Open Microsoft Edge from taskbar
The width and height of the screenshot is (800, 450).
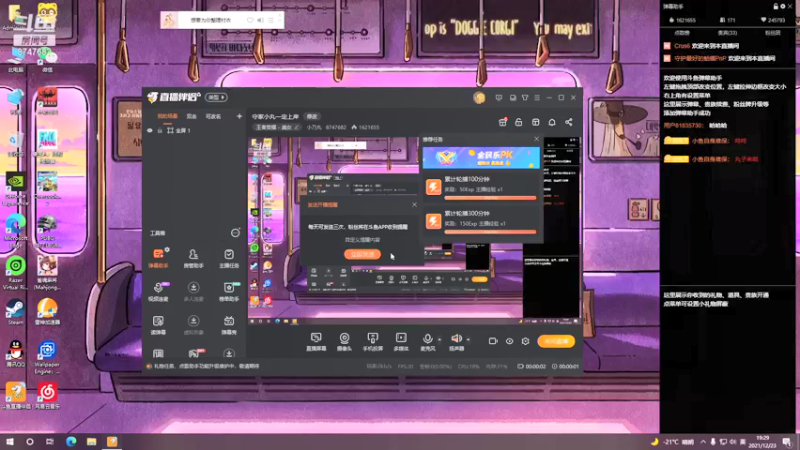[x=71, y=441]
